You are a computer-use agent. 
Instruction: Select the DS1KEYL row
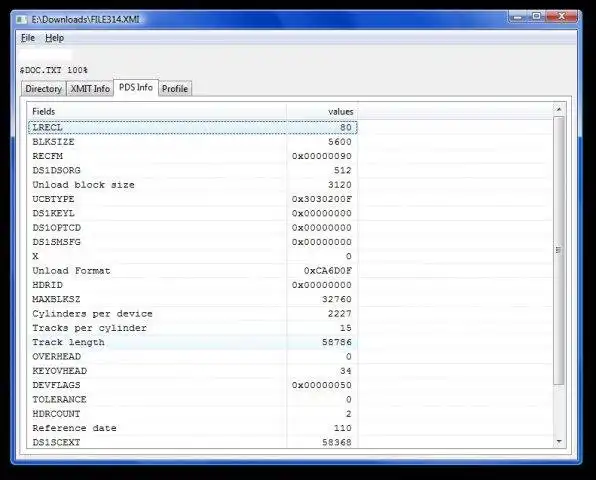(x=193, y=213)
